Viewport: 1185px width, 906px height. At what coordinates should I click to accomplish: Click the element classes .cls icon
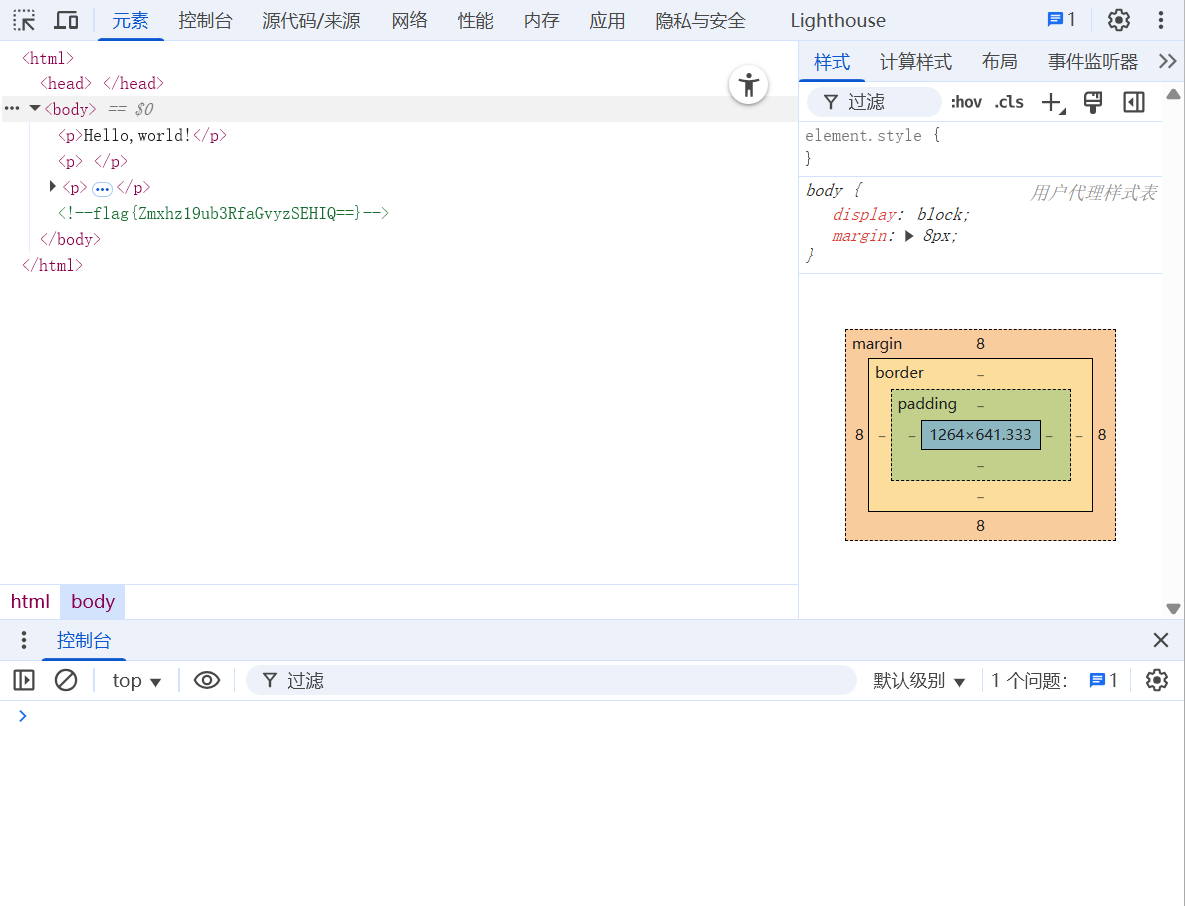[x=1008, y=101]
